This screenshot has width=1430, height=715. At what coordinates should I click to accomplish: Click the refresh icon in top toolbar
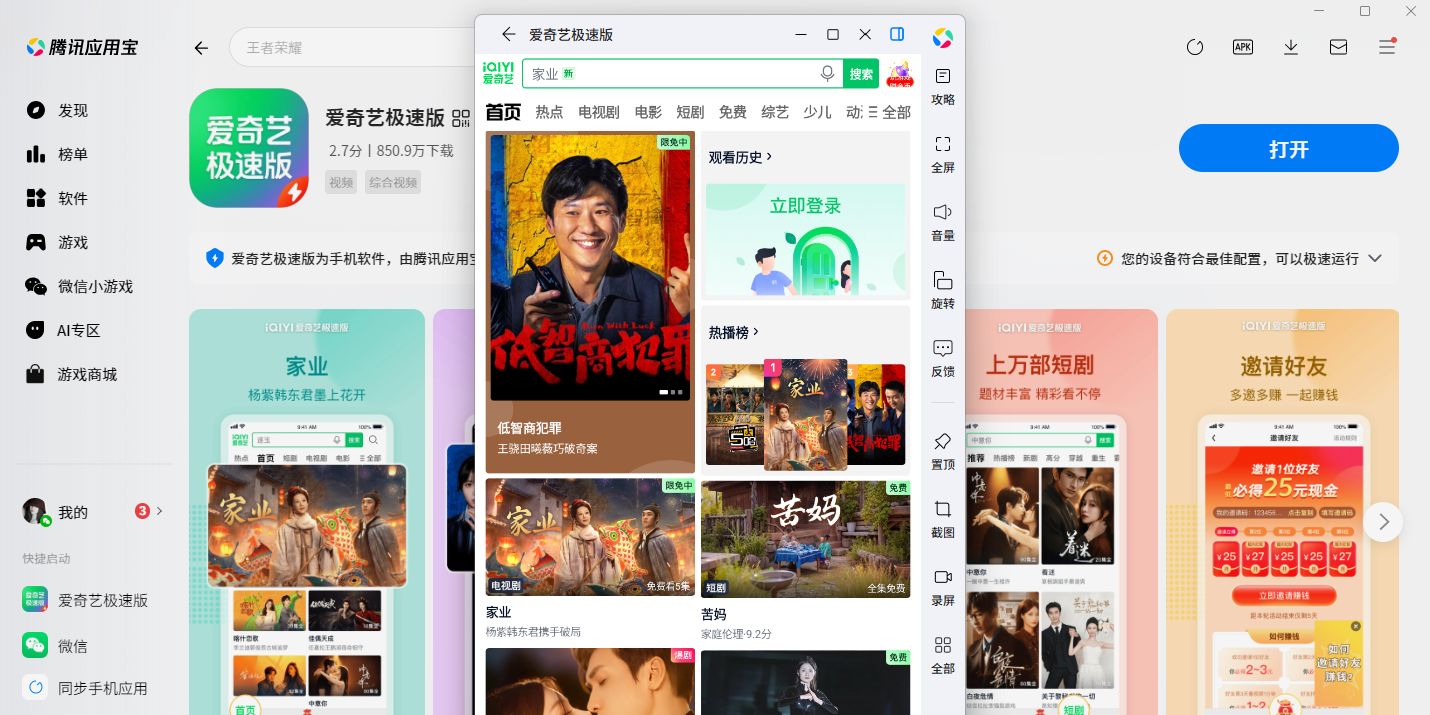(1195, 47)
